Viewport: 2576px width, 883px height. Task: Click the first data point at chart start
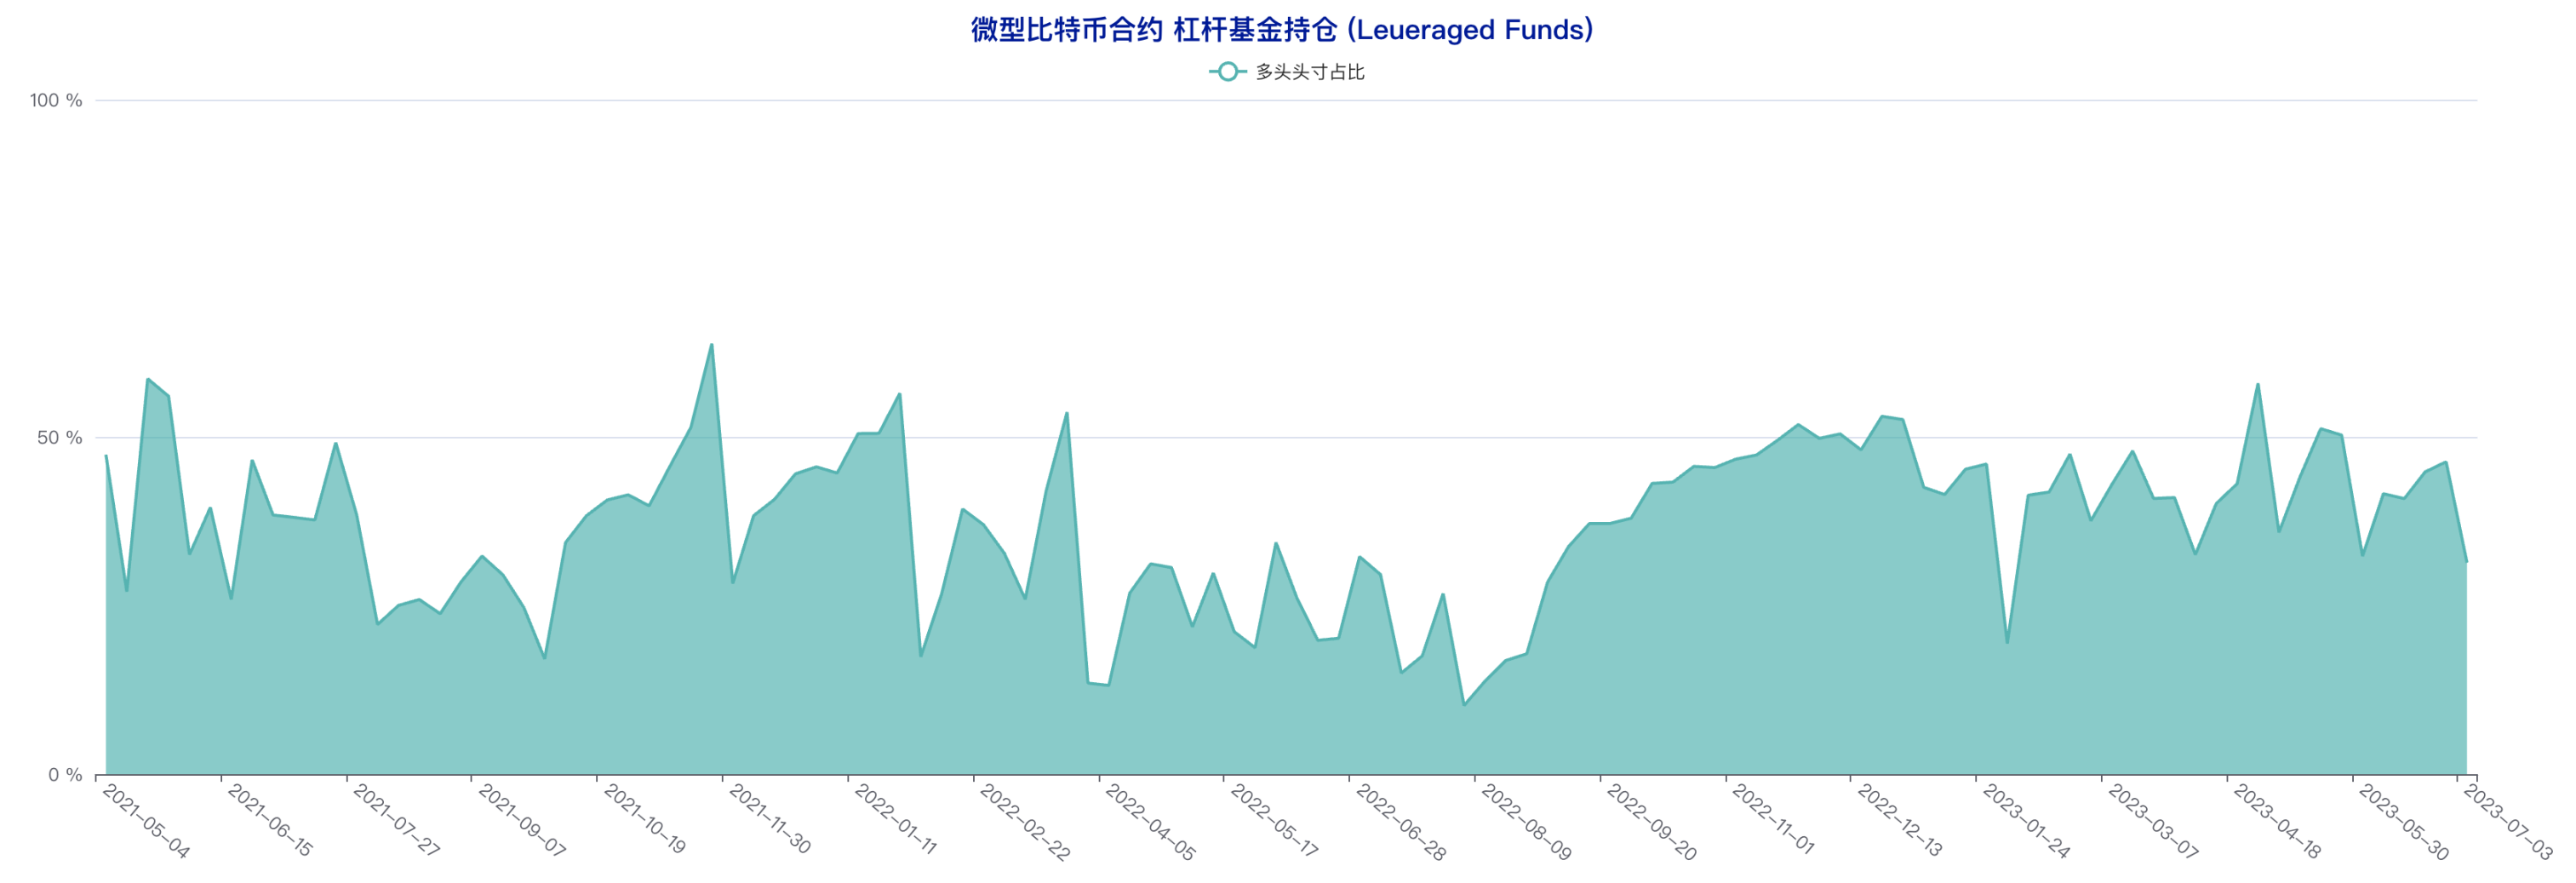106,456
